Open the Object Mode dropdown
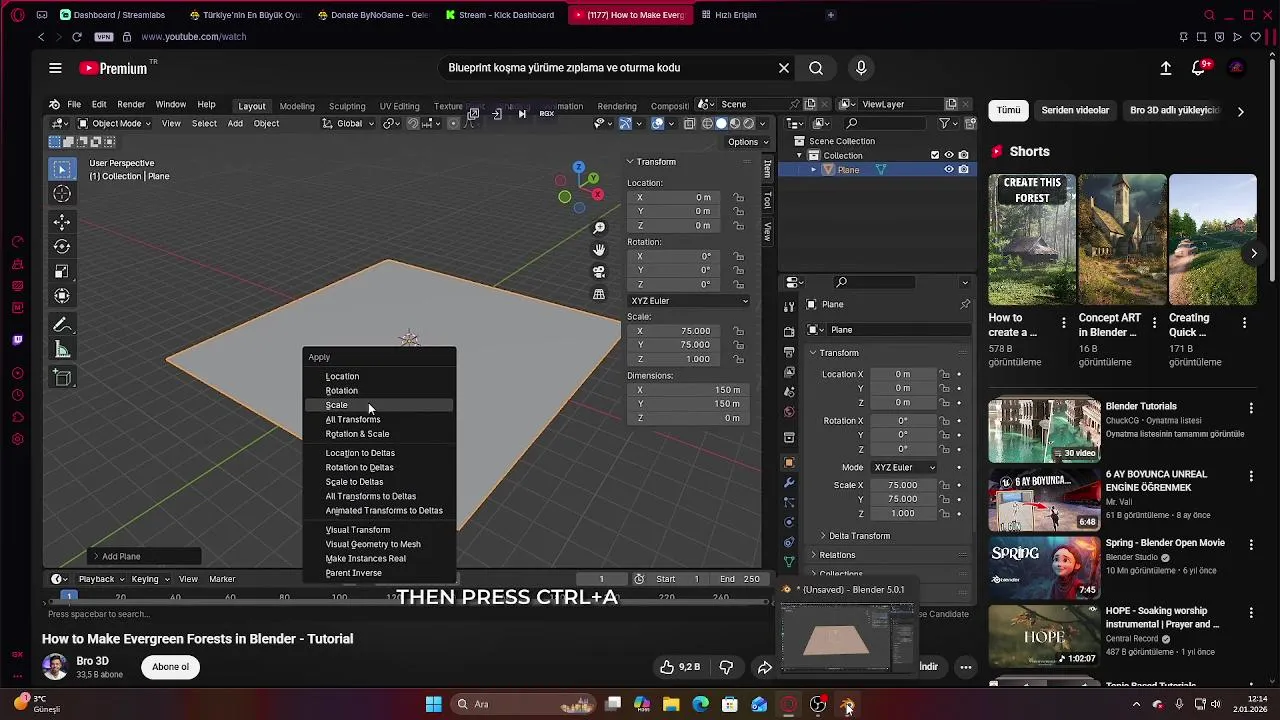 pyautogui.click(x=116, y=123)
